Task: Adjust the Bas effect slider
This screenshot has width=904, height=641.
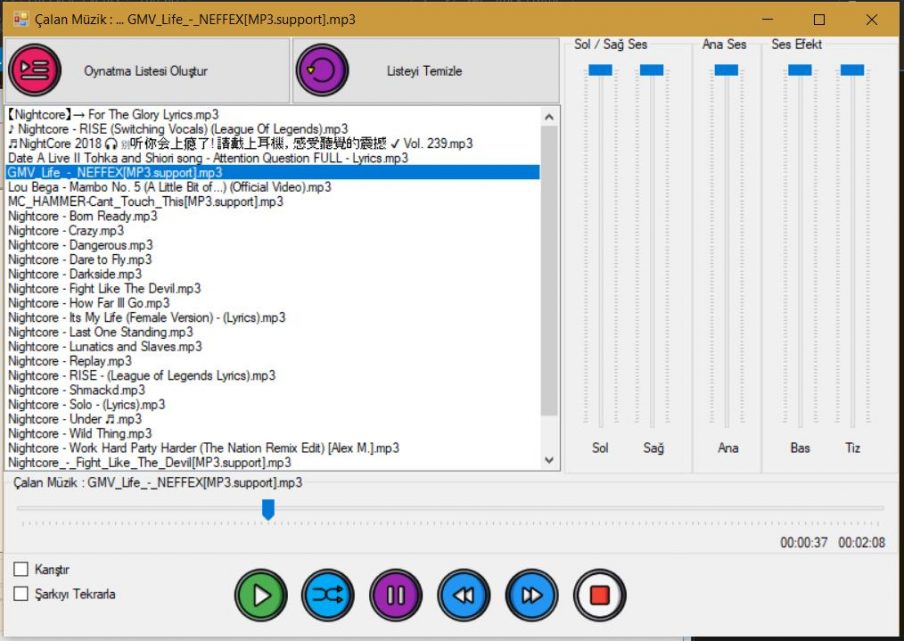Action: 799,70
